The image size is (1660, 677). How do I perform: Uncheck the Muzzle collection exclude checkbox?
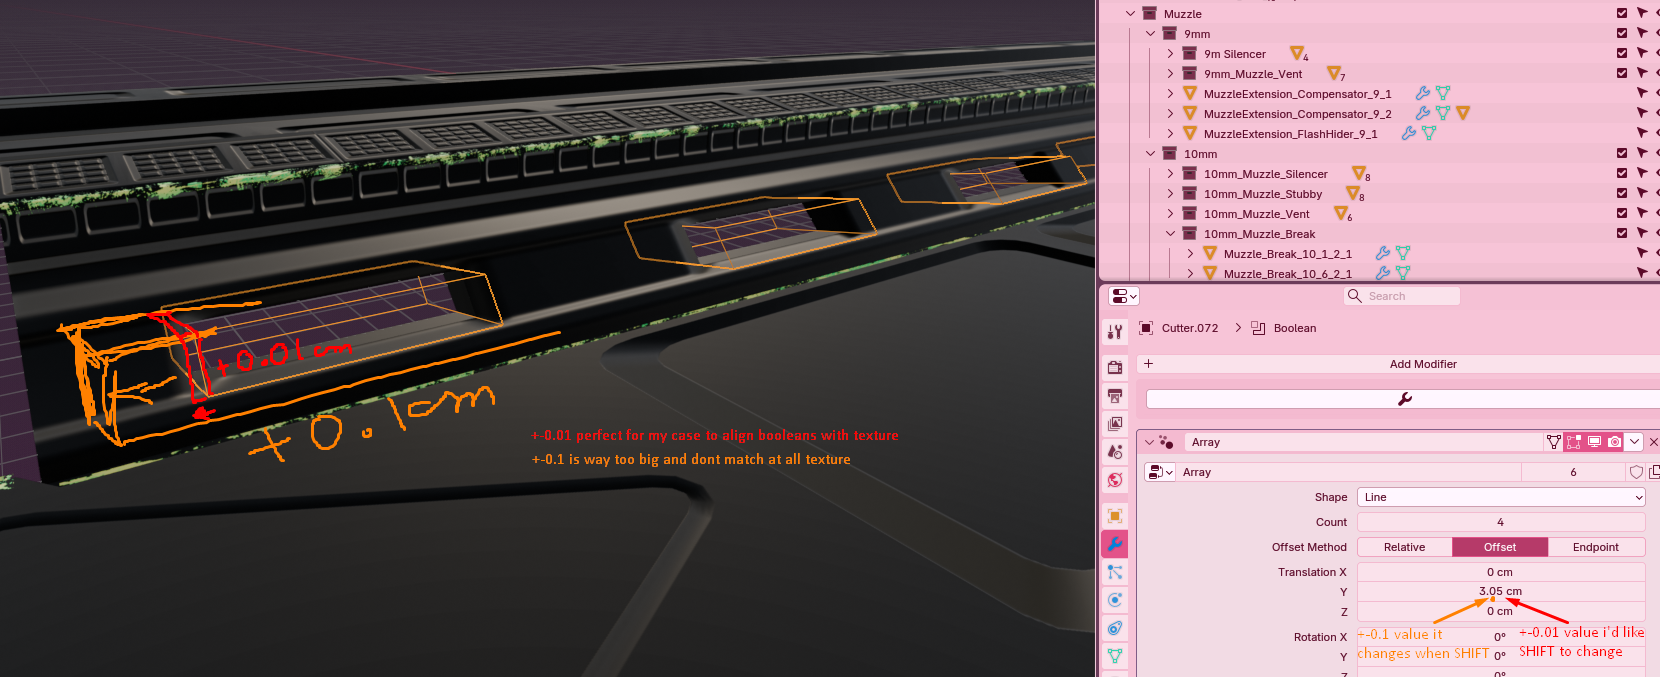point(1622,13)
